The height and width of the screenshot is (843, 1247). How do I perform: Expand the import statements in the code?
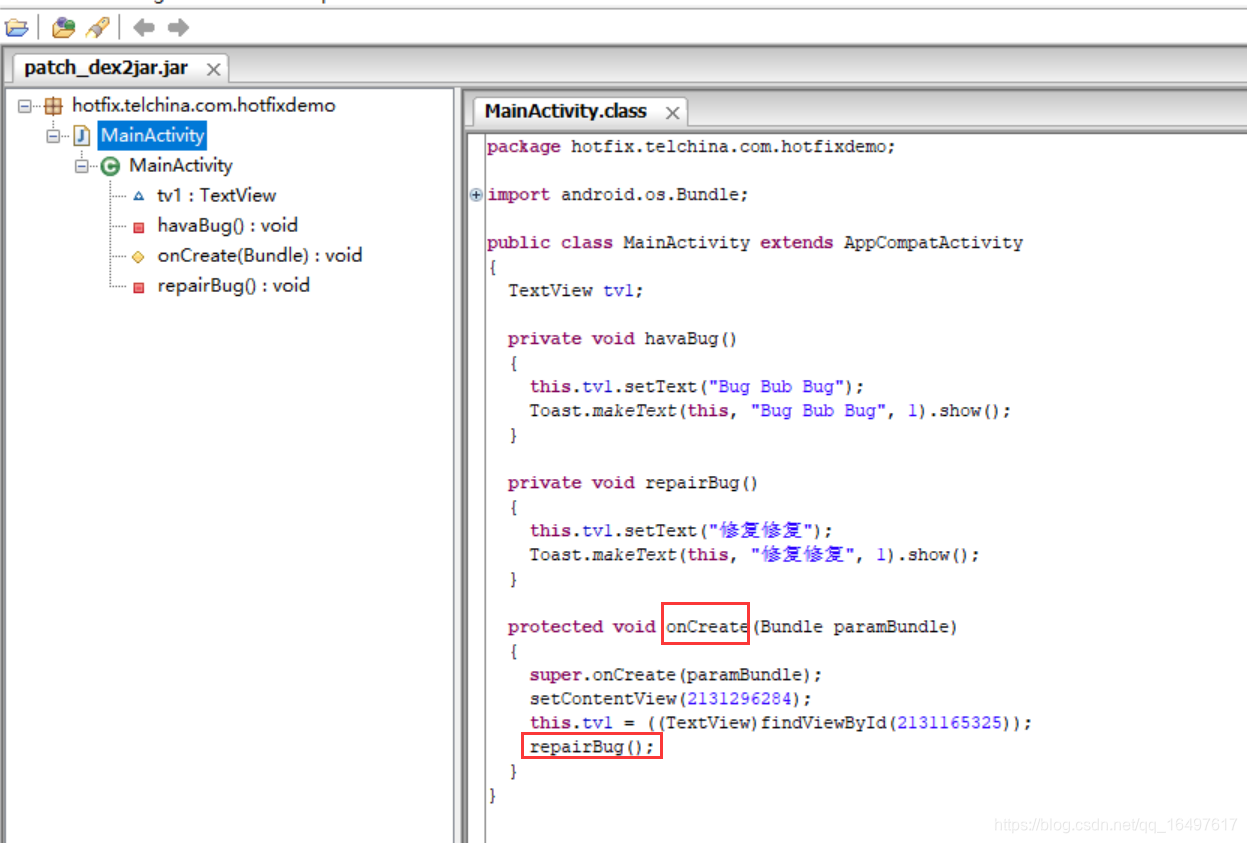(476, 194)
